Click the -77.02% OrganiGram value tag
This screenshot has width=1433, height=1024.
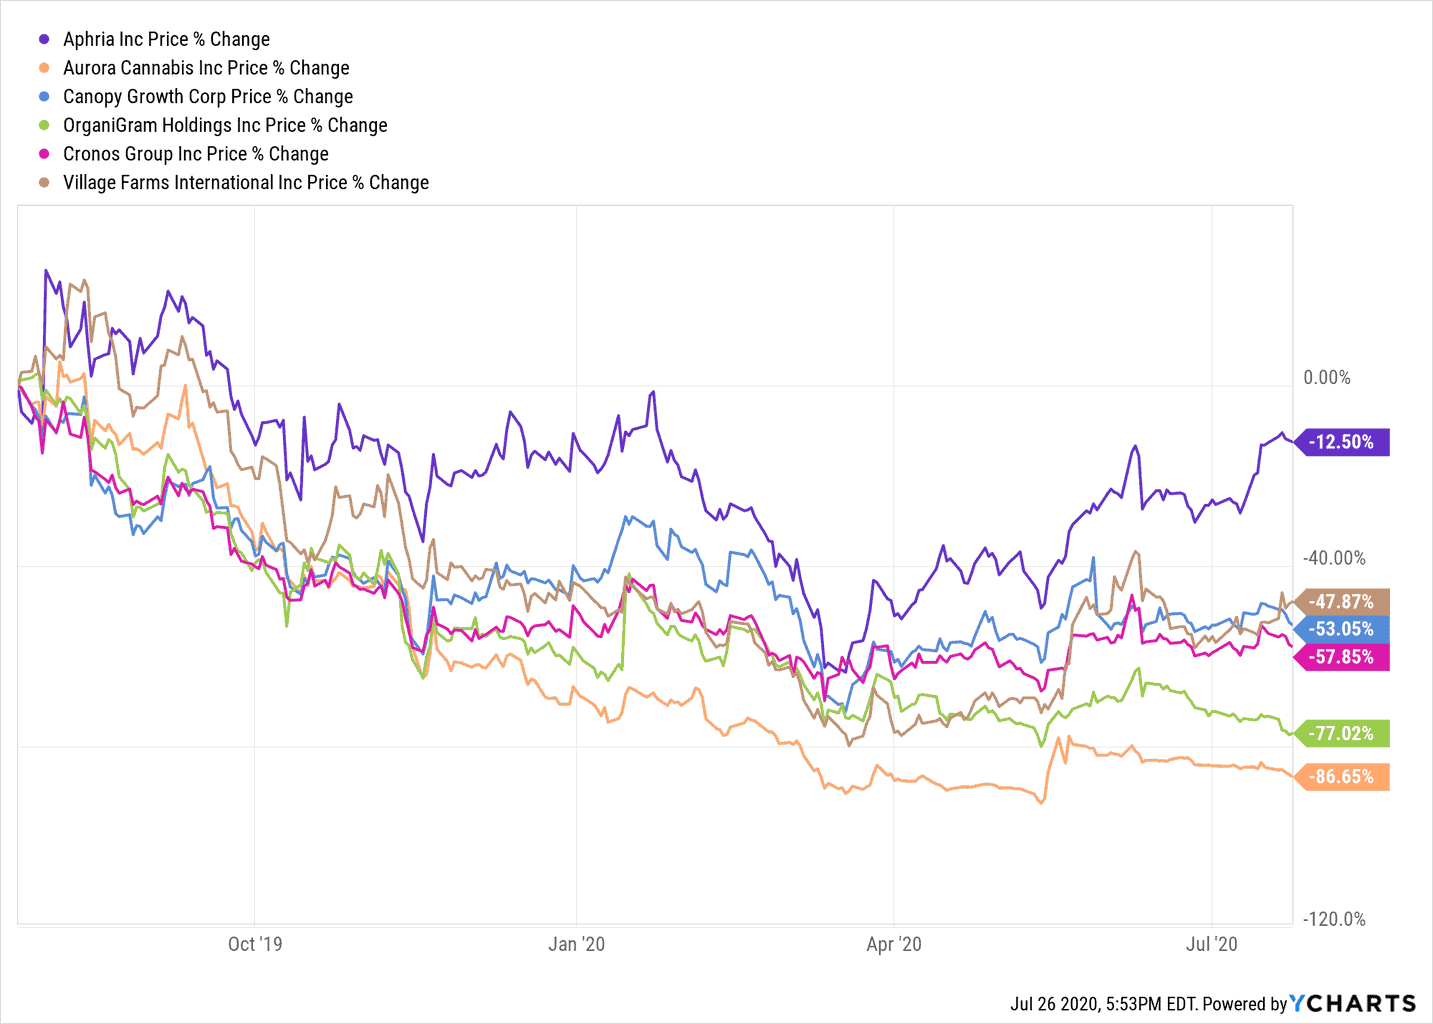[1343, 734]
